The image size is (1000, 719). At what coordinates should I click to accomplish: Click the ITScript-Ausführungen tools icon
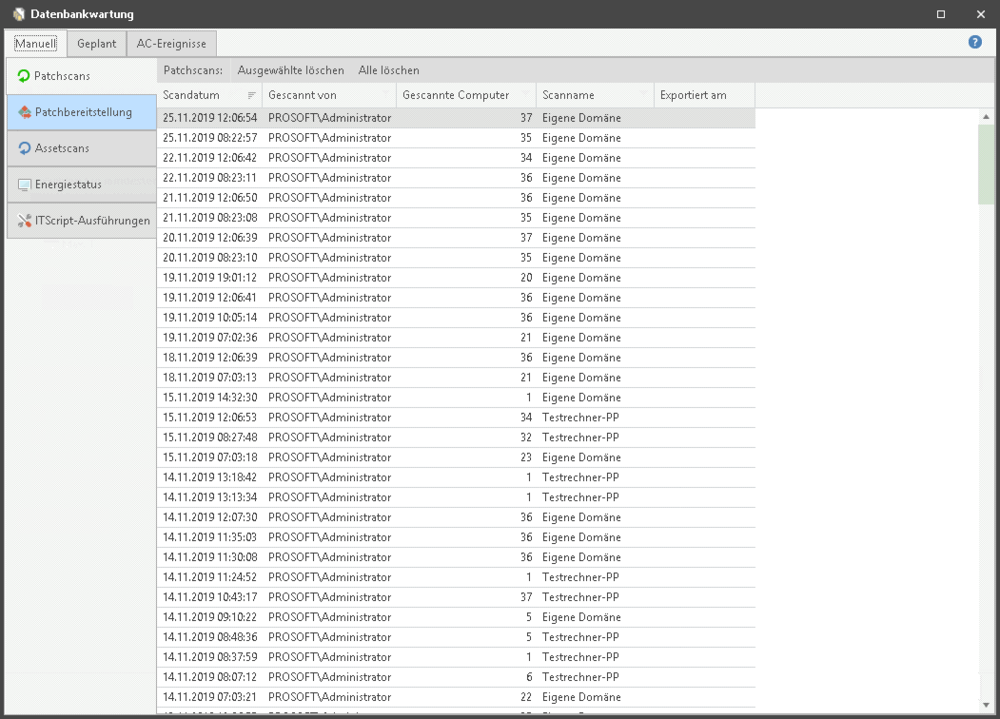(24, 221)
